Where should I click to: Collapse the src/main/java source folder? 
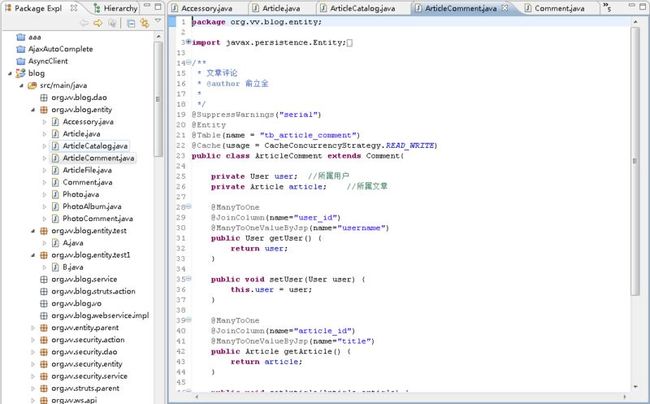[21, 85]
